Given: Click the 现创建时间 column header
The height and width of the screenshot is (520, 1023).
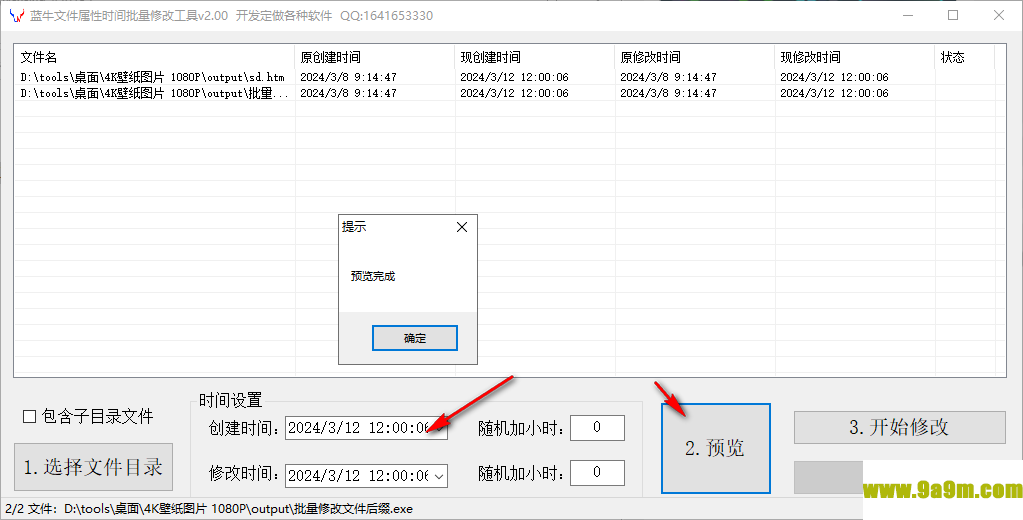Looking at the screenshot, I should [x=535, y=57].
